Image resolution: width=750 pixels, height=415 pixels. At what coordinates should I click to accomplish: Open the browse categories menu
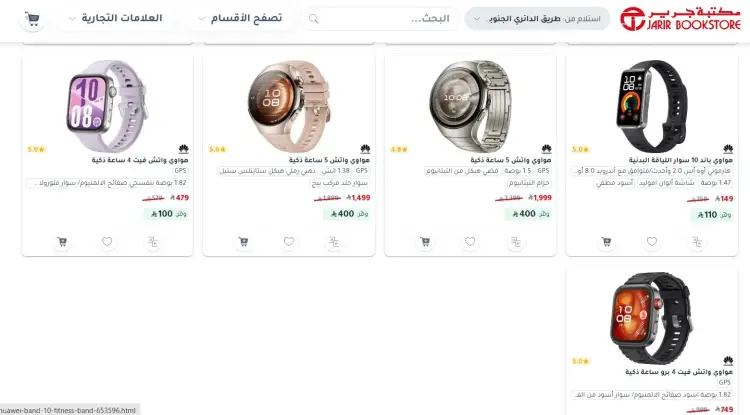tap(240, 18)
